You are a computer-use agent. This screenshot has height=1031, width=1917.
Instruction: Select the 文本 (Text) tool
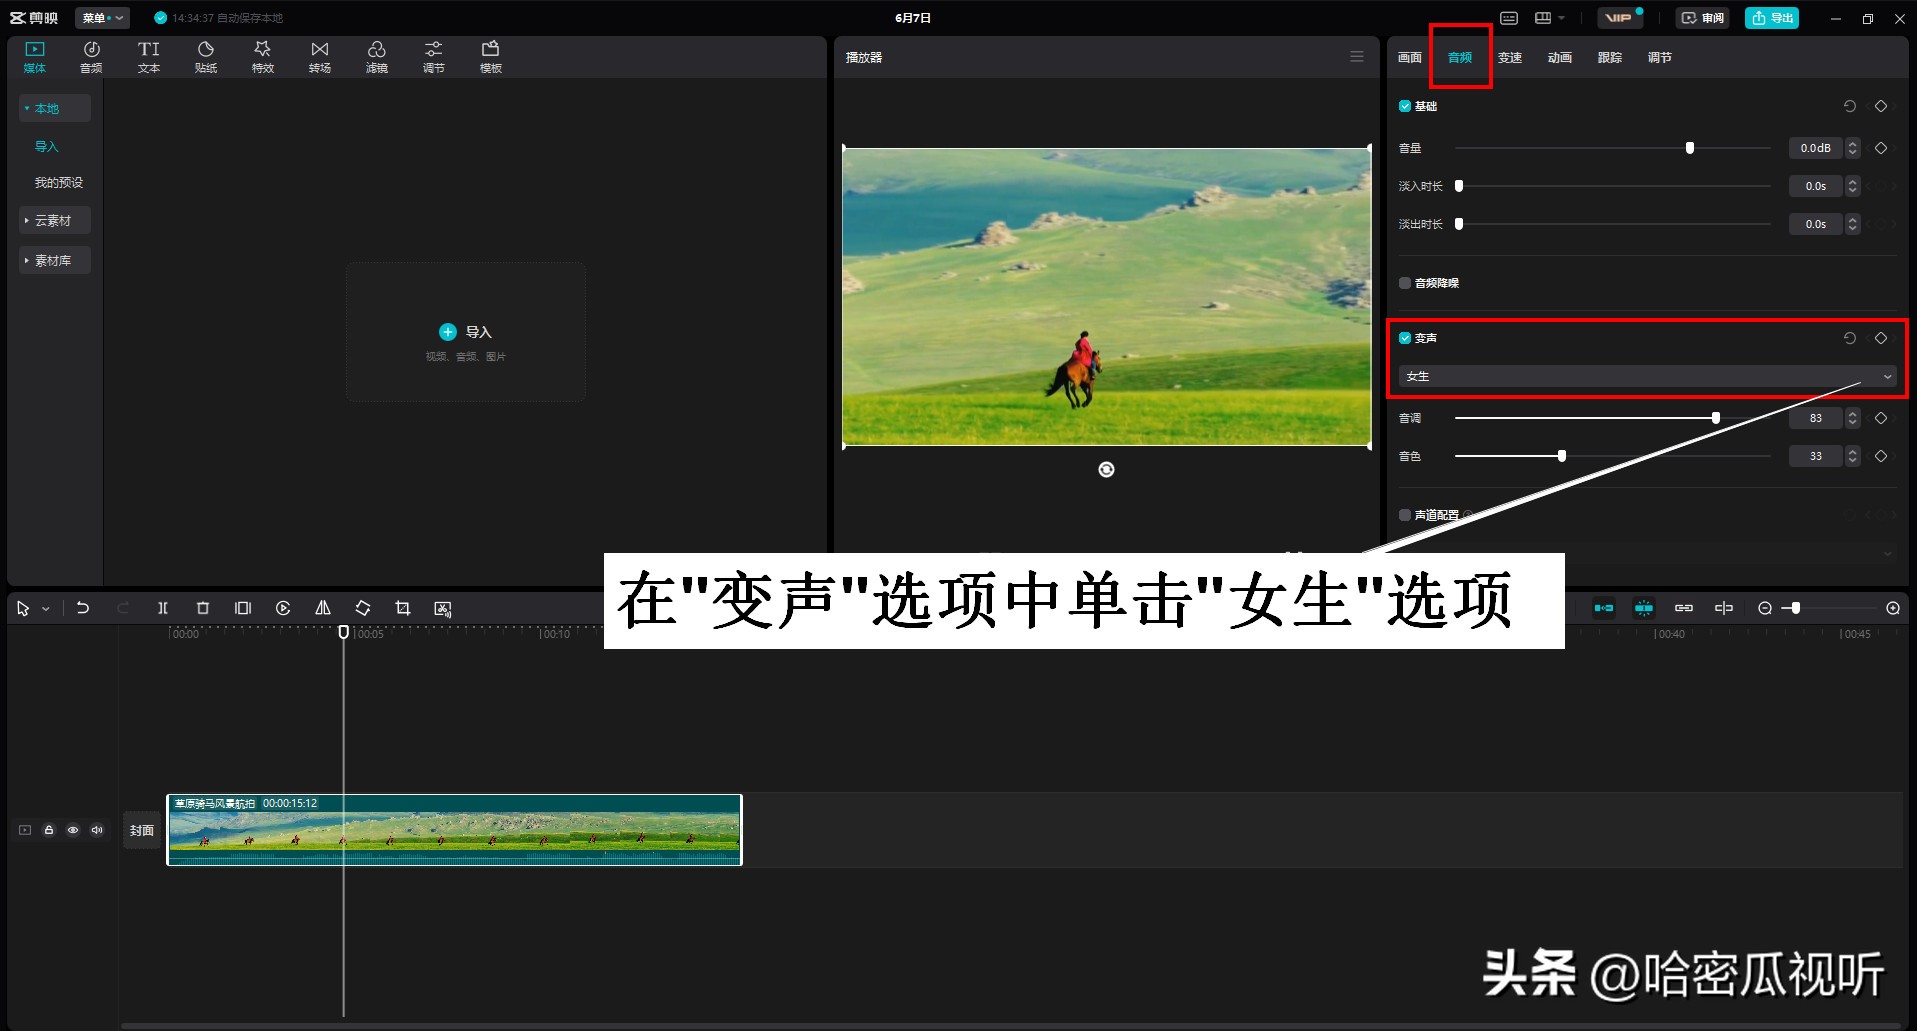[x=148, y=55]
